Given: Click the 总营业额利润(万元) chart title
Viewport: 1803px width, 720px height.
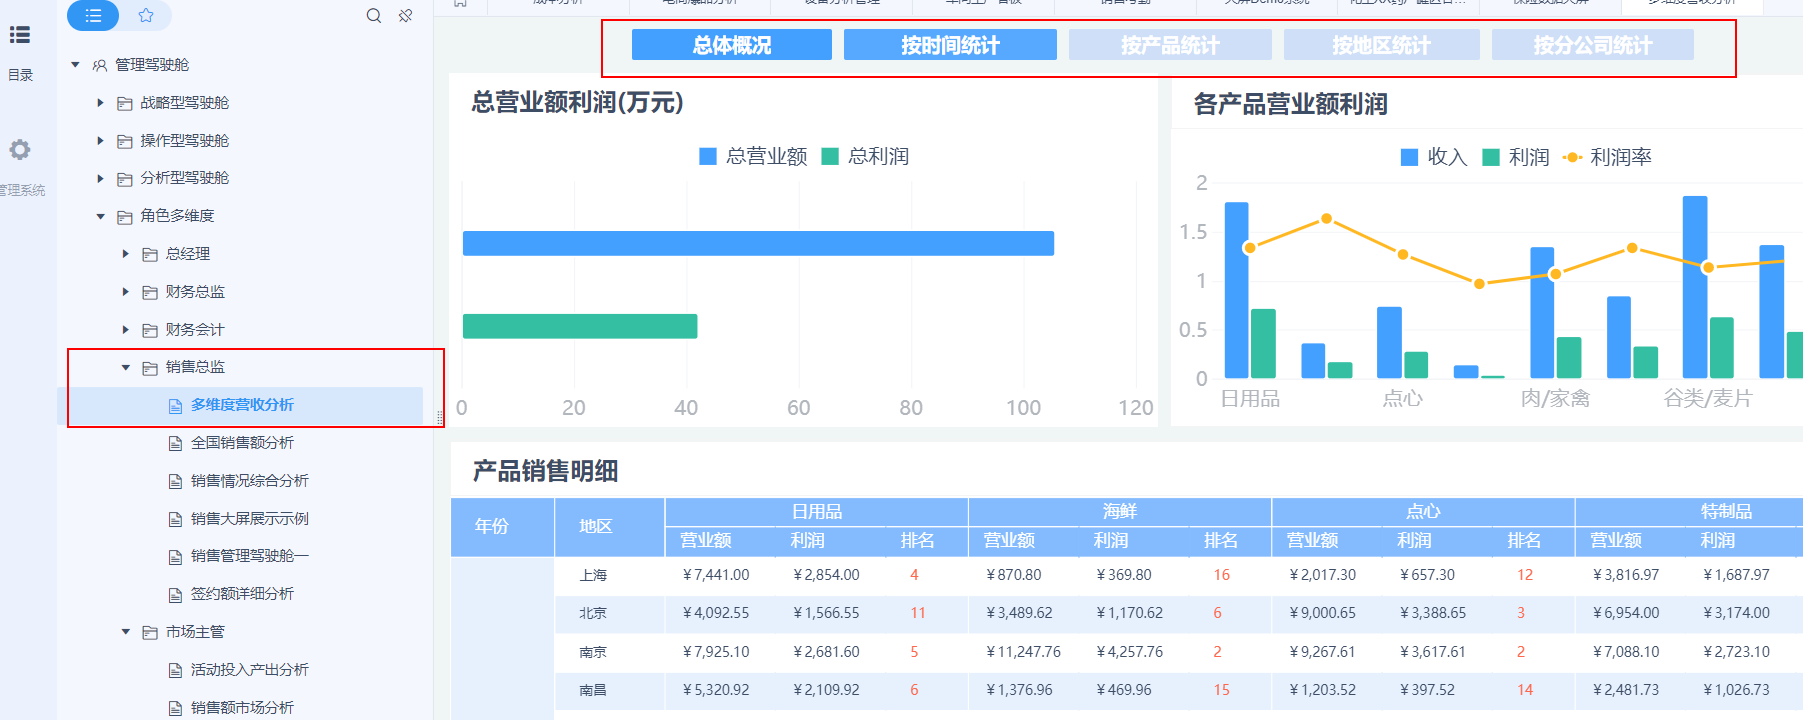Looking at the screenshot, I should (x=577, y=102).
